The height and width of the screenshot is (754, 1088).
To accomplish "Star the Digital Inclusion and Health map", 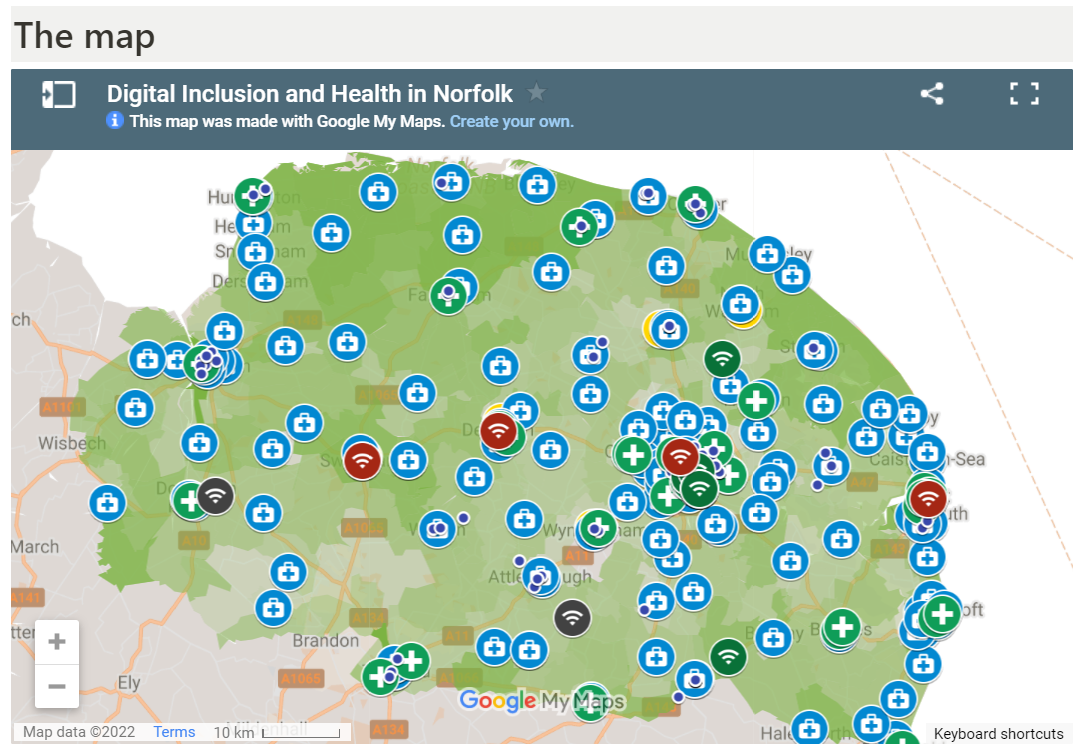I will [x=536, y=92].
